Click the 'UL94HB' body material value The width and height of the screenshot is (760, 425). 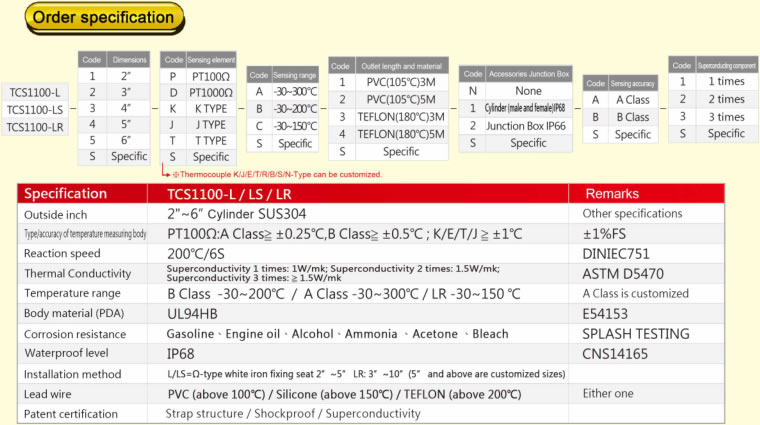pos(192,314)
